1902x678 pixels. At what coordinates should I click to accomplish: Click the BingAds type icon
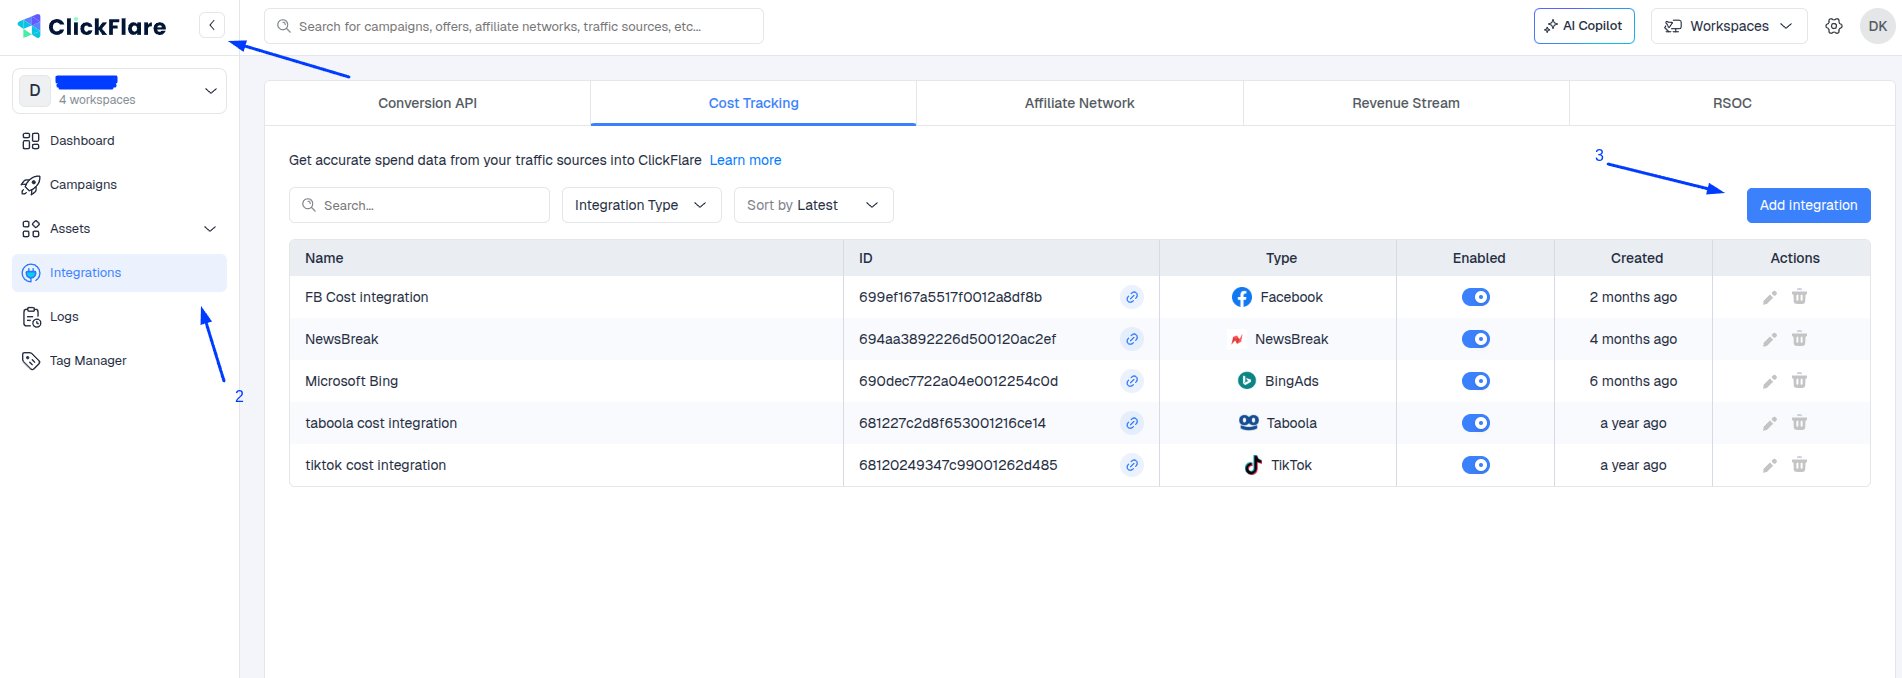click(1247, 381)
